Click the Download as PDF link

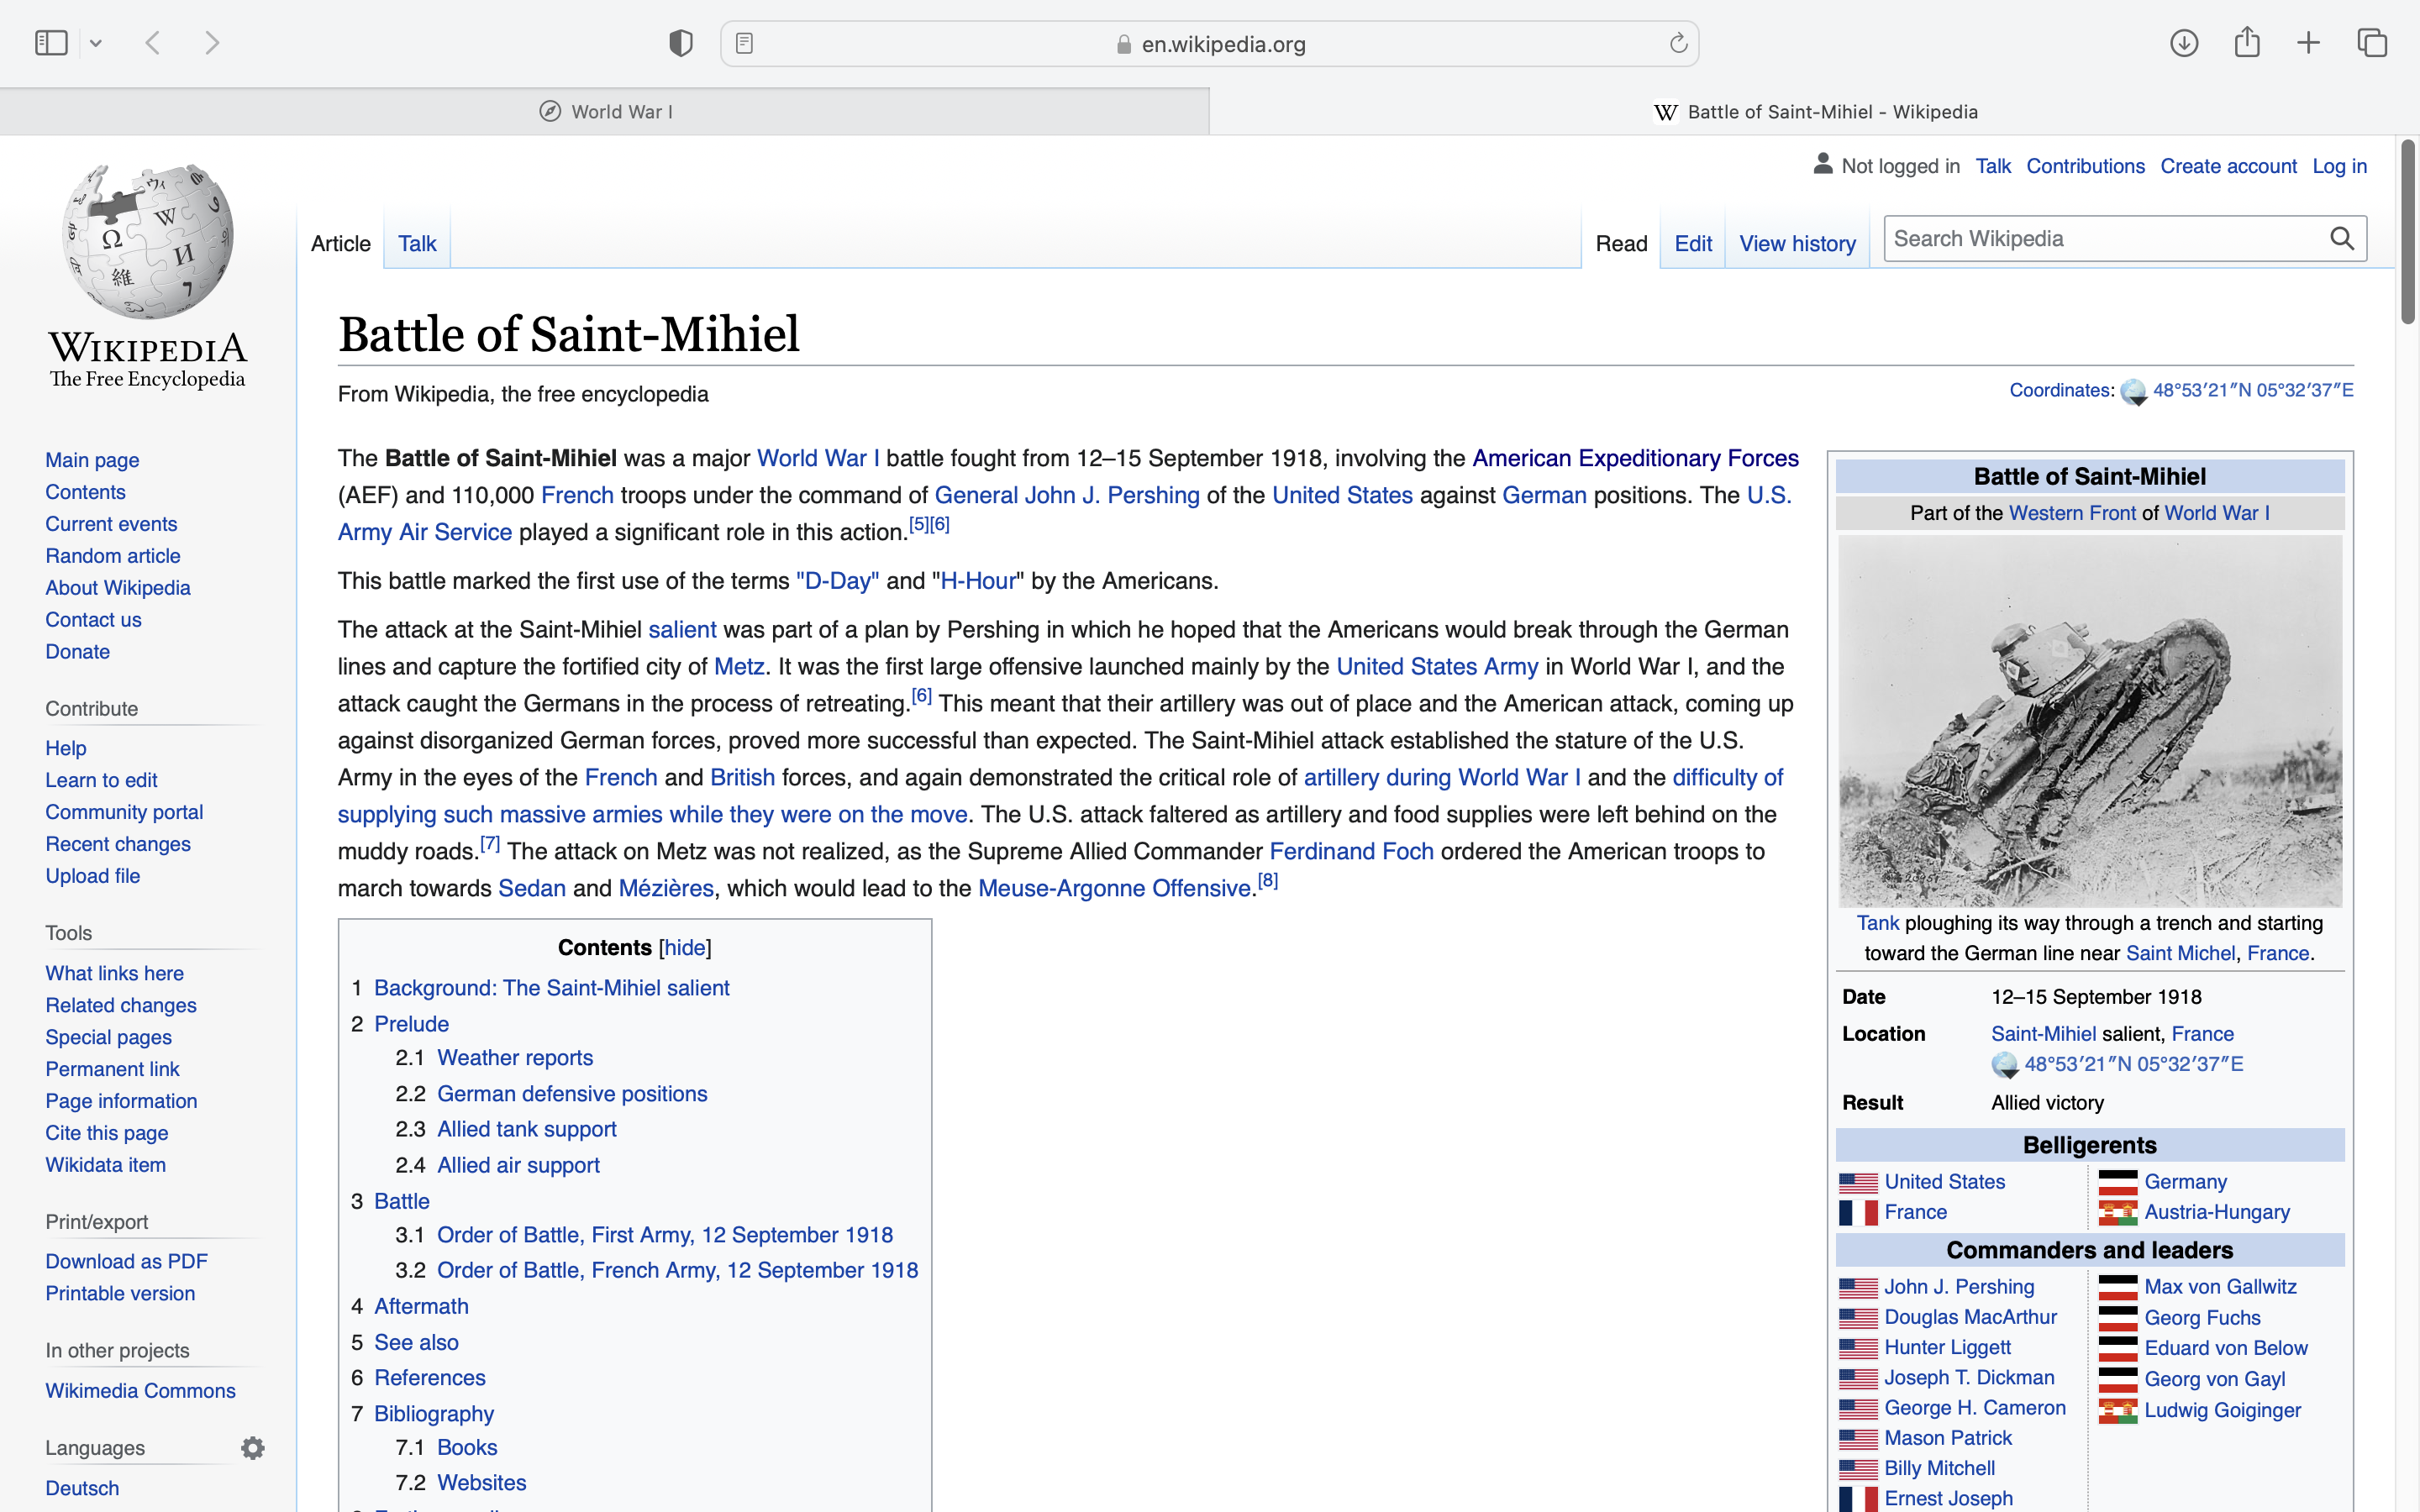pos(126,1261)
